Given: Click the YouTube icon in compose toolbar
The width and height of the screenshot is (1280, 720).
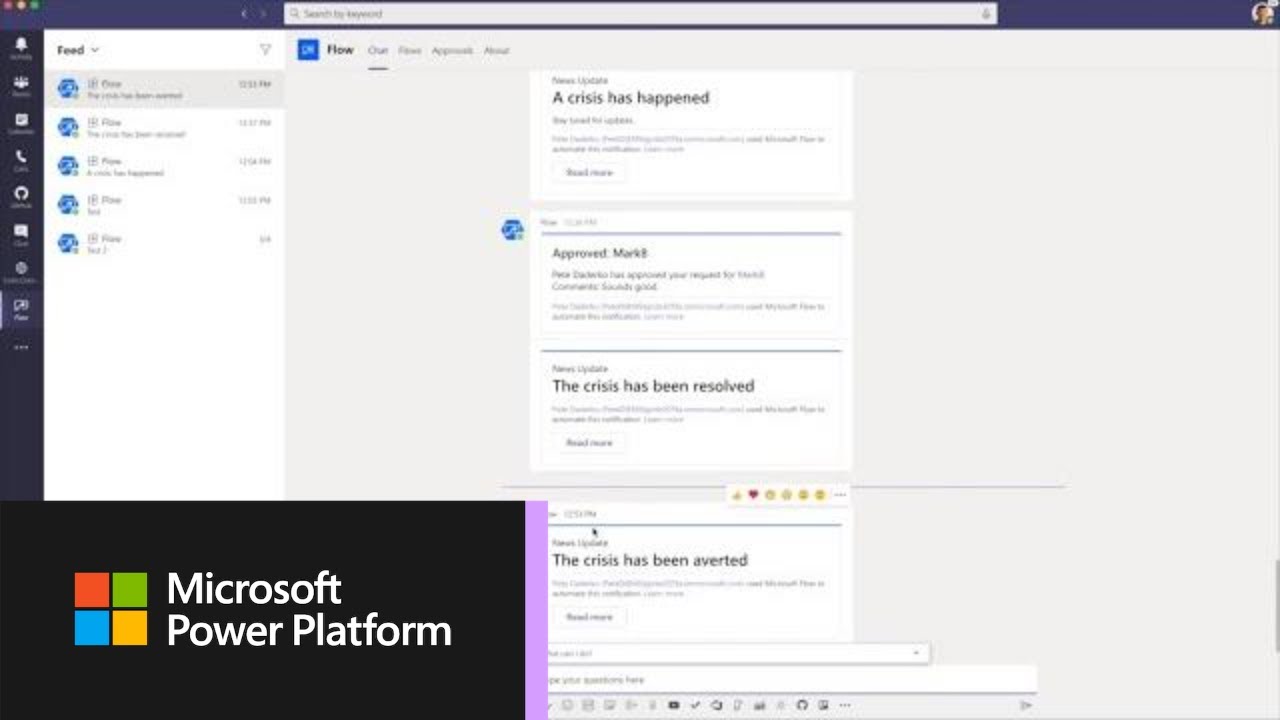Looking at the screenshot, I should point(674,705).
